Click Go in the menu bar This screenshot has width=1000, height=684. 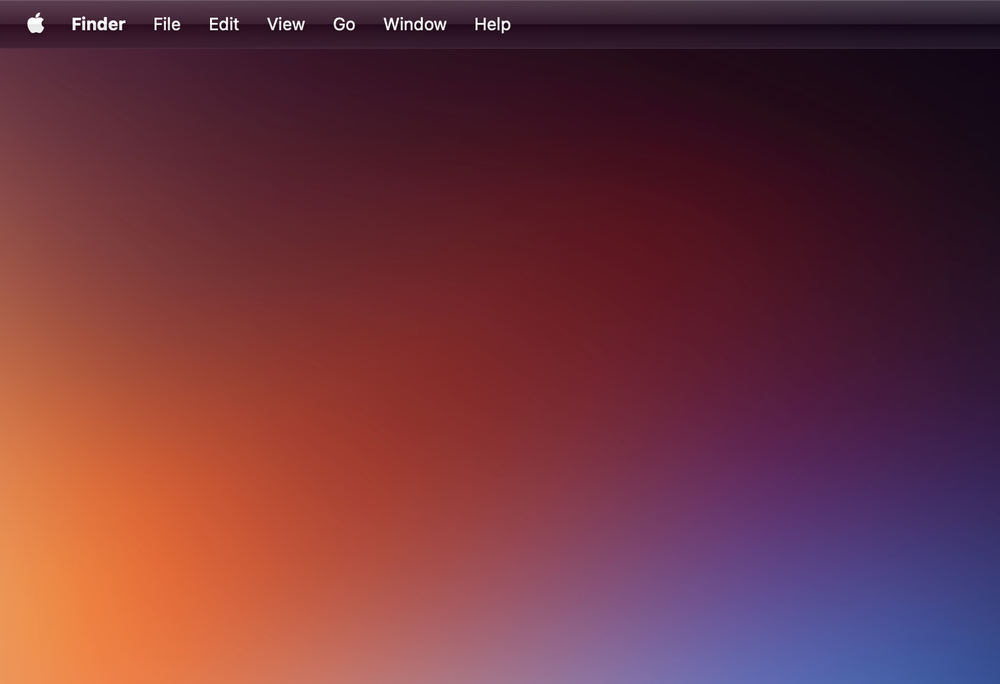pos(344,24)
